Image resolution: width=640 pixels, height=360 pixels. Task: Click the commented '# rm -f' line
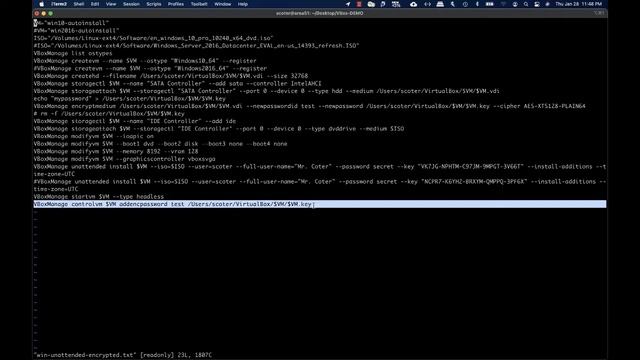point(109,113)
